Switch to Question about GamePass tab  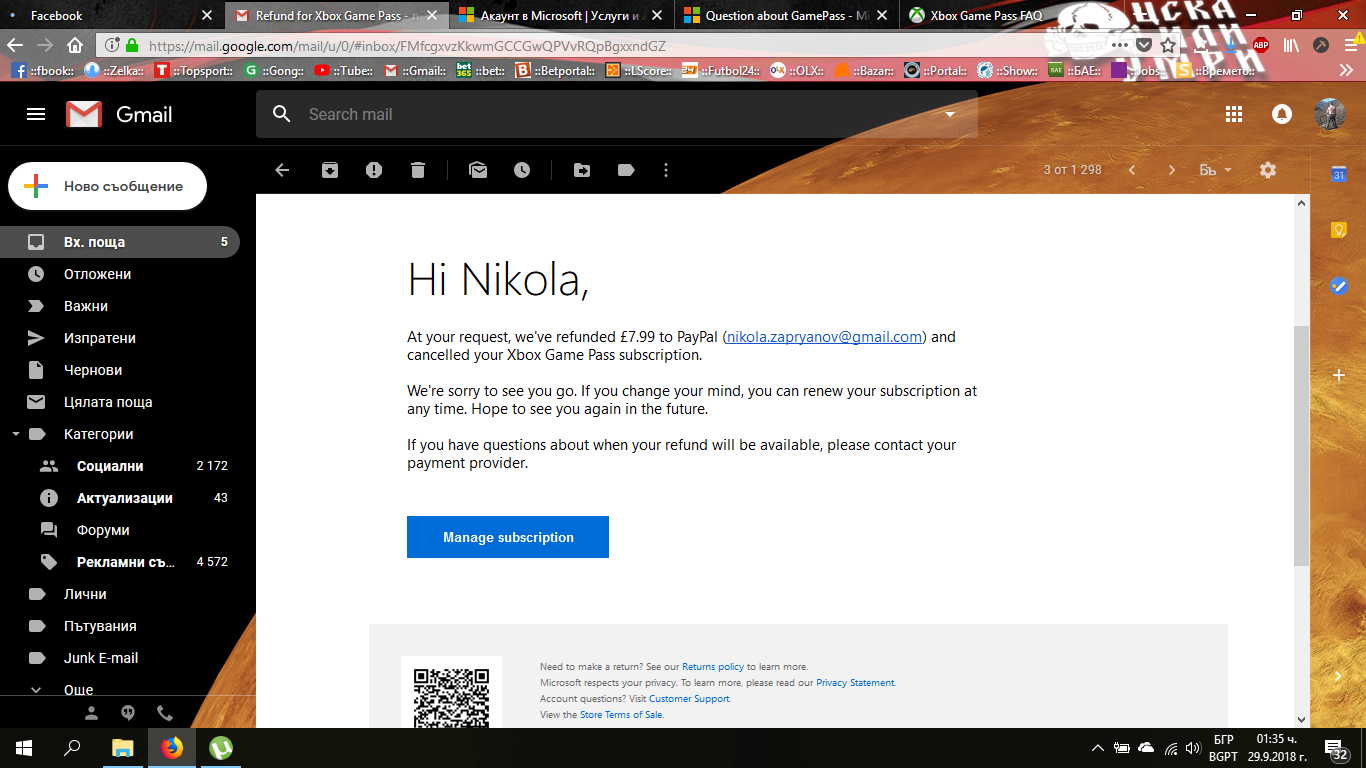click(787, 15)
